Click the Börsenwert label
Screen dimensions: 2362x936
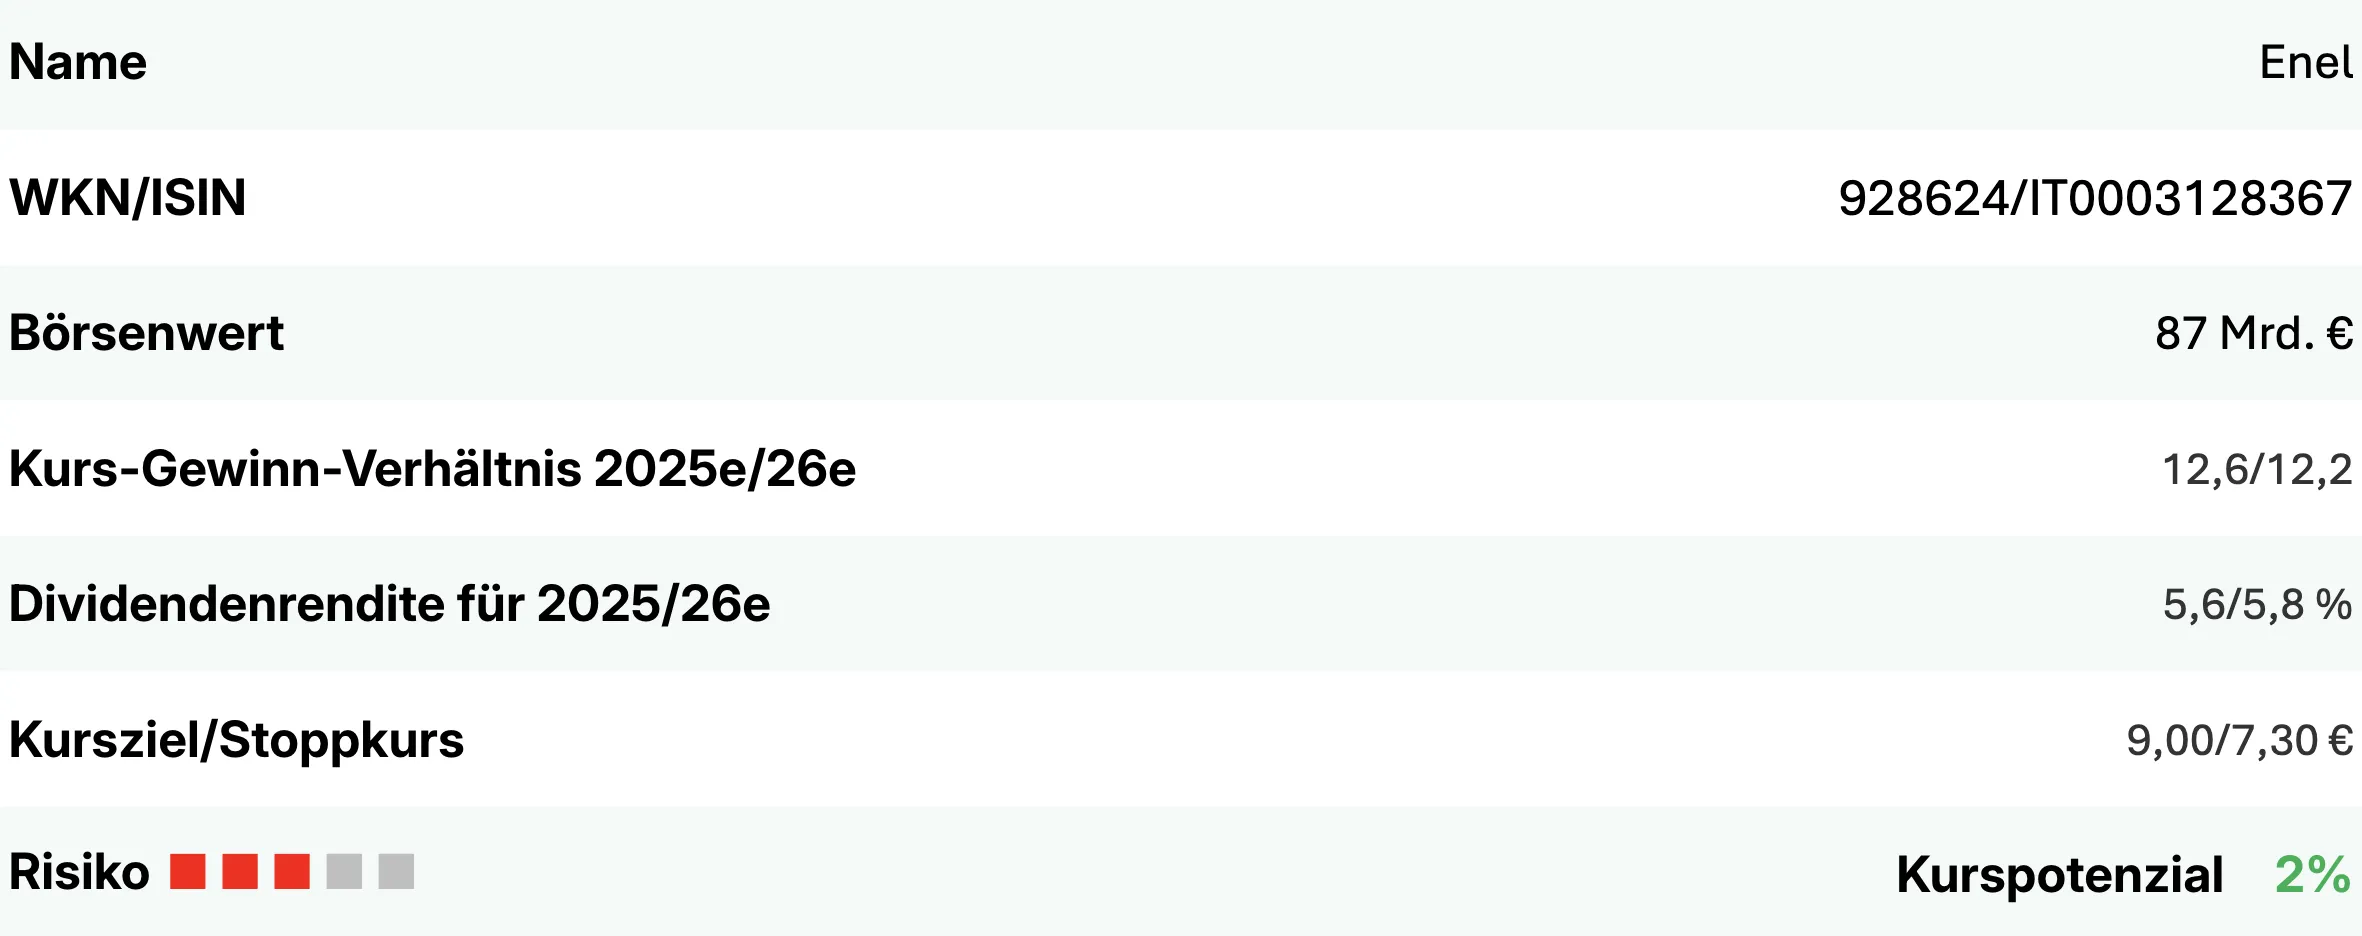click(x=146, y=333)
